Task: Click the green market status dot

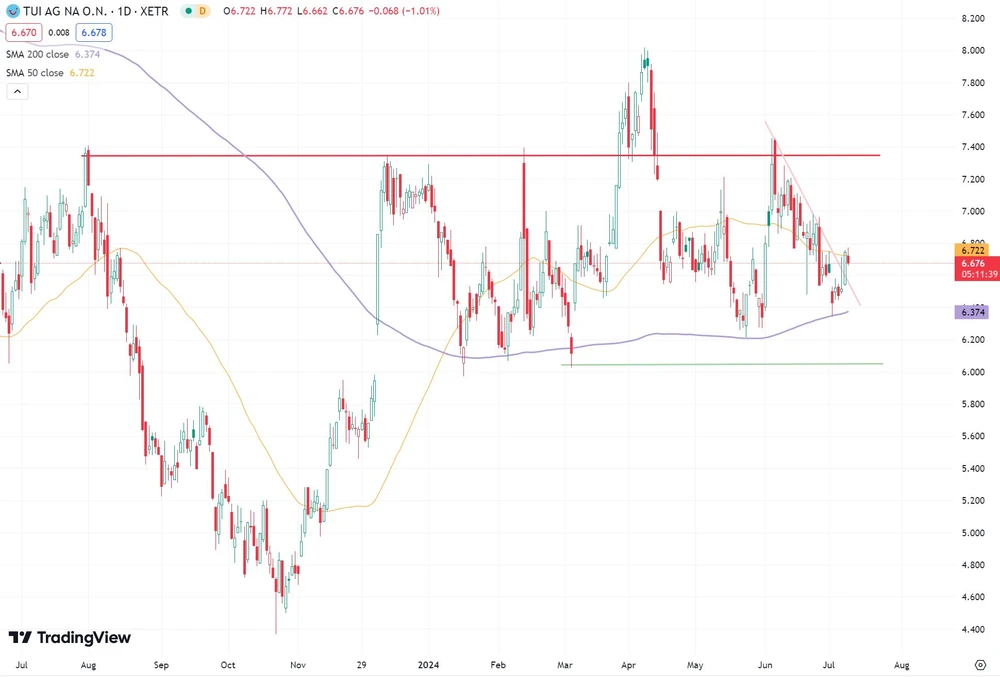Action: (188, 13)
